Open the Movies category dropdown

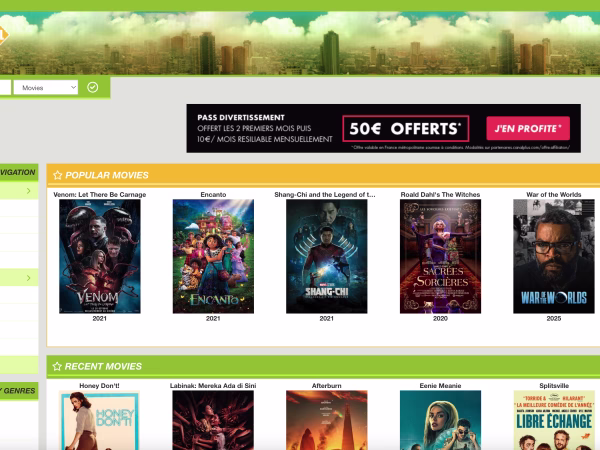47,87
